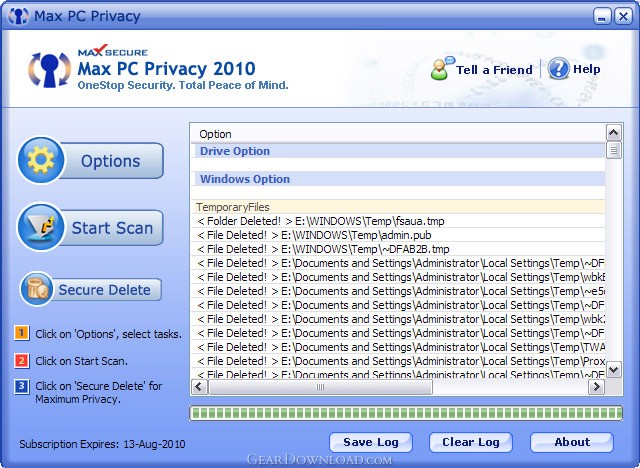Screen dimensions: 640x468
Task: Click the horizontal scrollbar thumb
Action: click(x=320, y=386)
